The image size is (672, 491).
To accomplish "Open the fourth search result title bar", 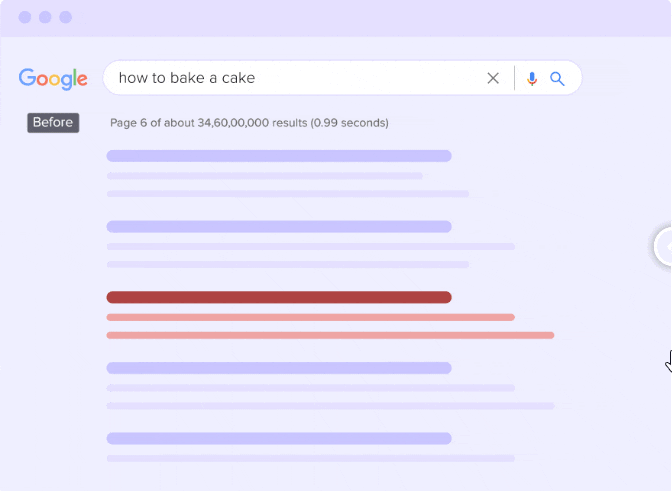I will [x=279, y=367].
